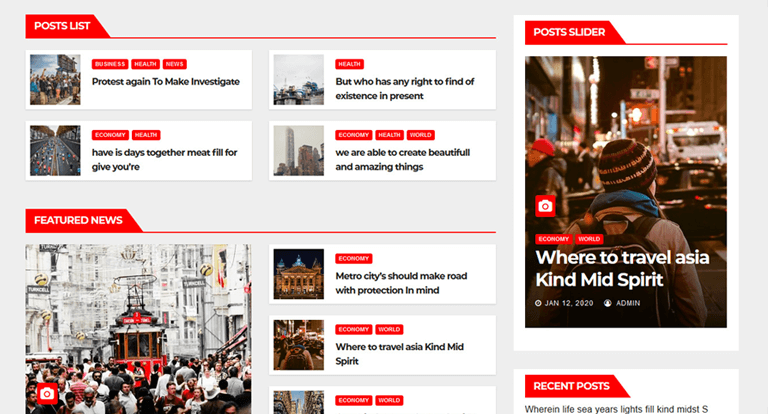Open 'But who has any right' article
The width and height of the screenshot is (768, 414).
405,89
